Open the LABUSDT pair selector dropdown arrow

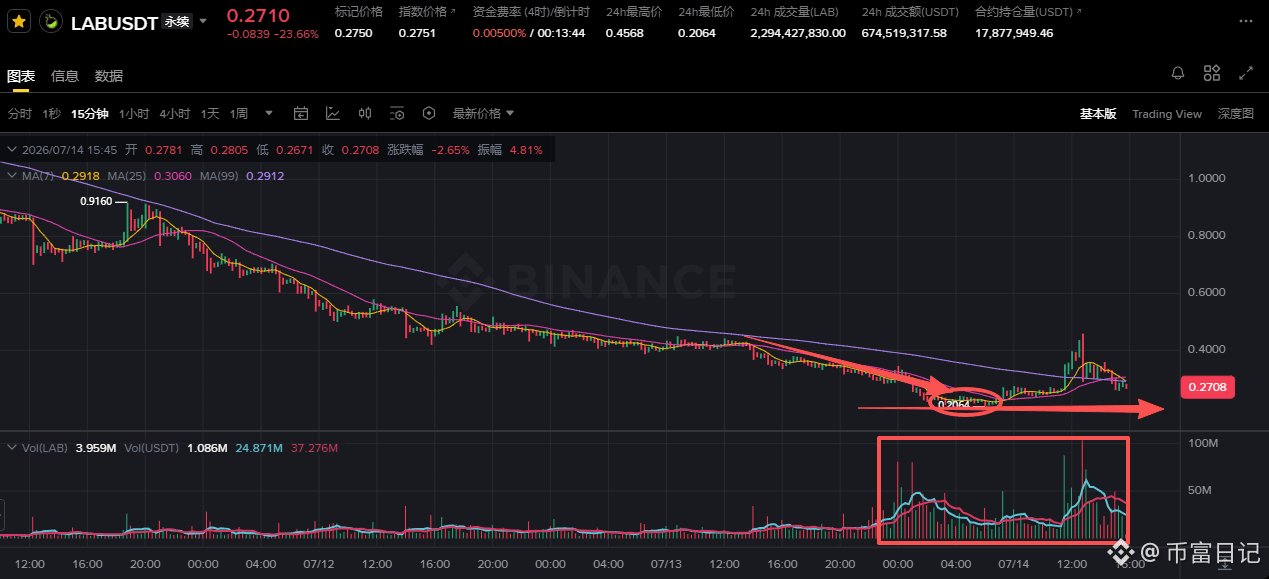(204, 21)
